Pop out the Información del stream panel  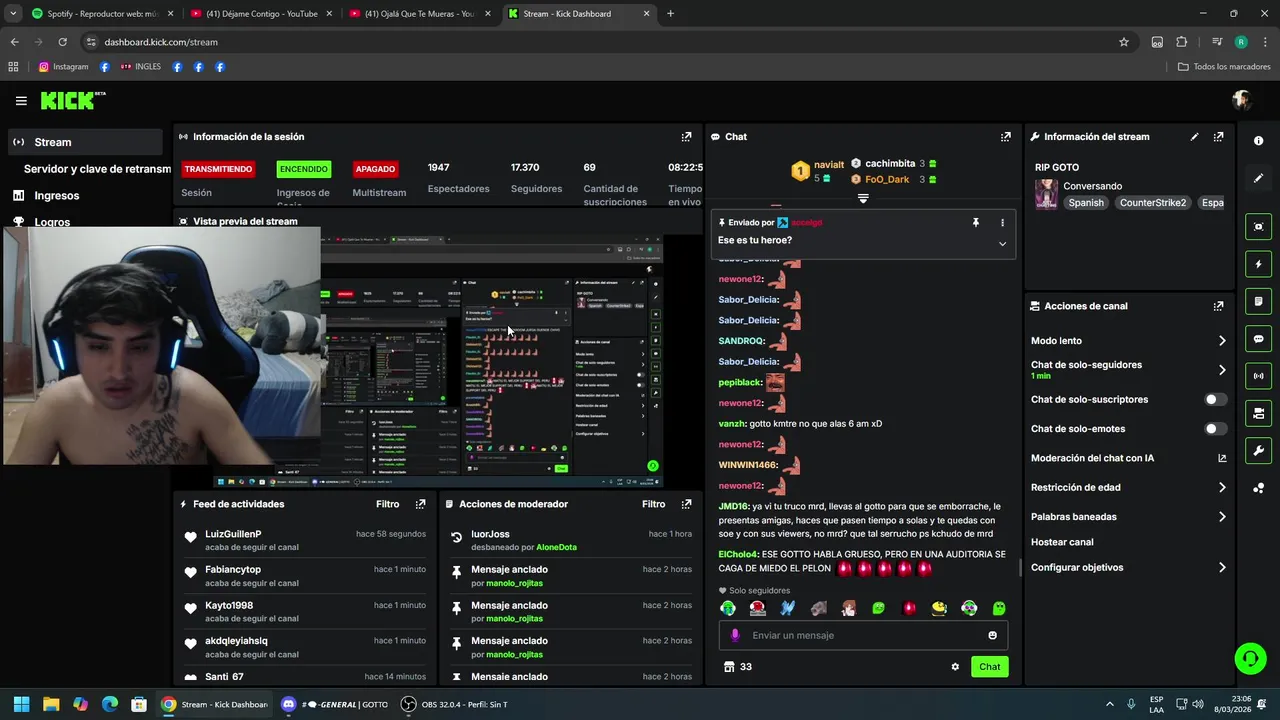[1218, 137]
